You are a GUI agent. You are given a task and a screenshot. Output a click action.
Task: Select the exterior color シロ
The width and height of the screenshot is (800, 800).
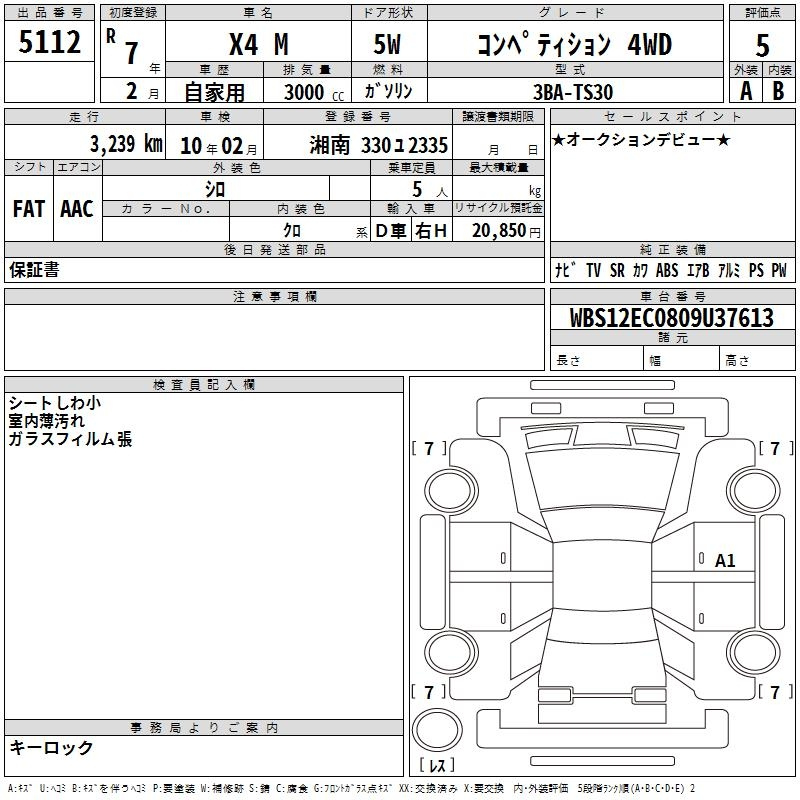pyautogui.click(x=215, y=189)
